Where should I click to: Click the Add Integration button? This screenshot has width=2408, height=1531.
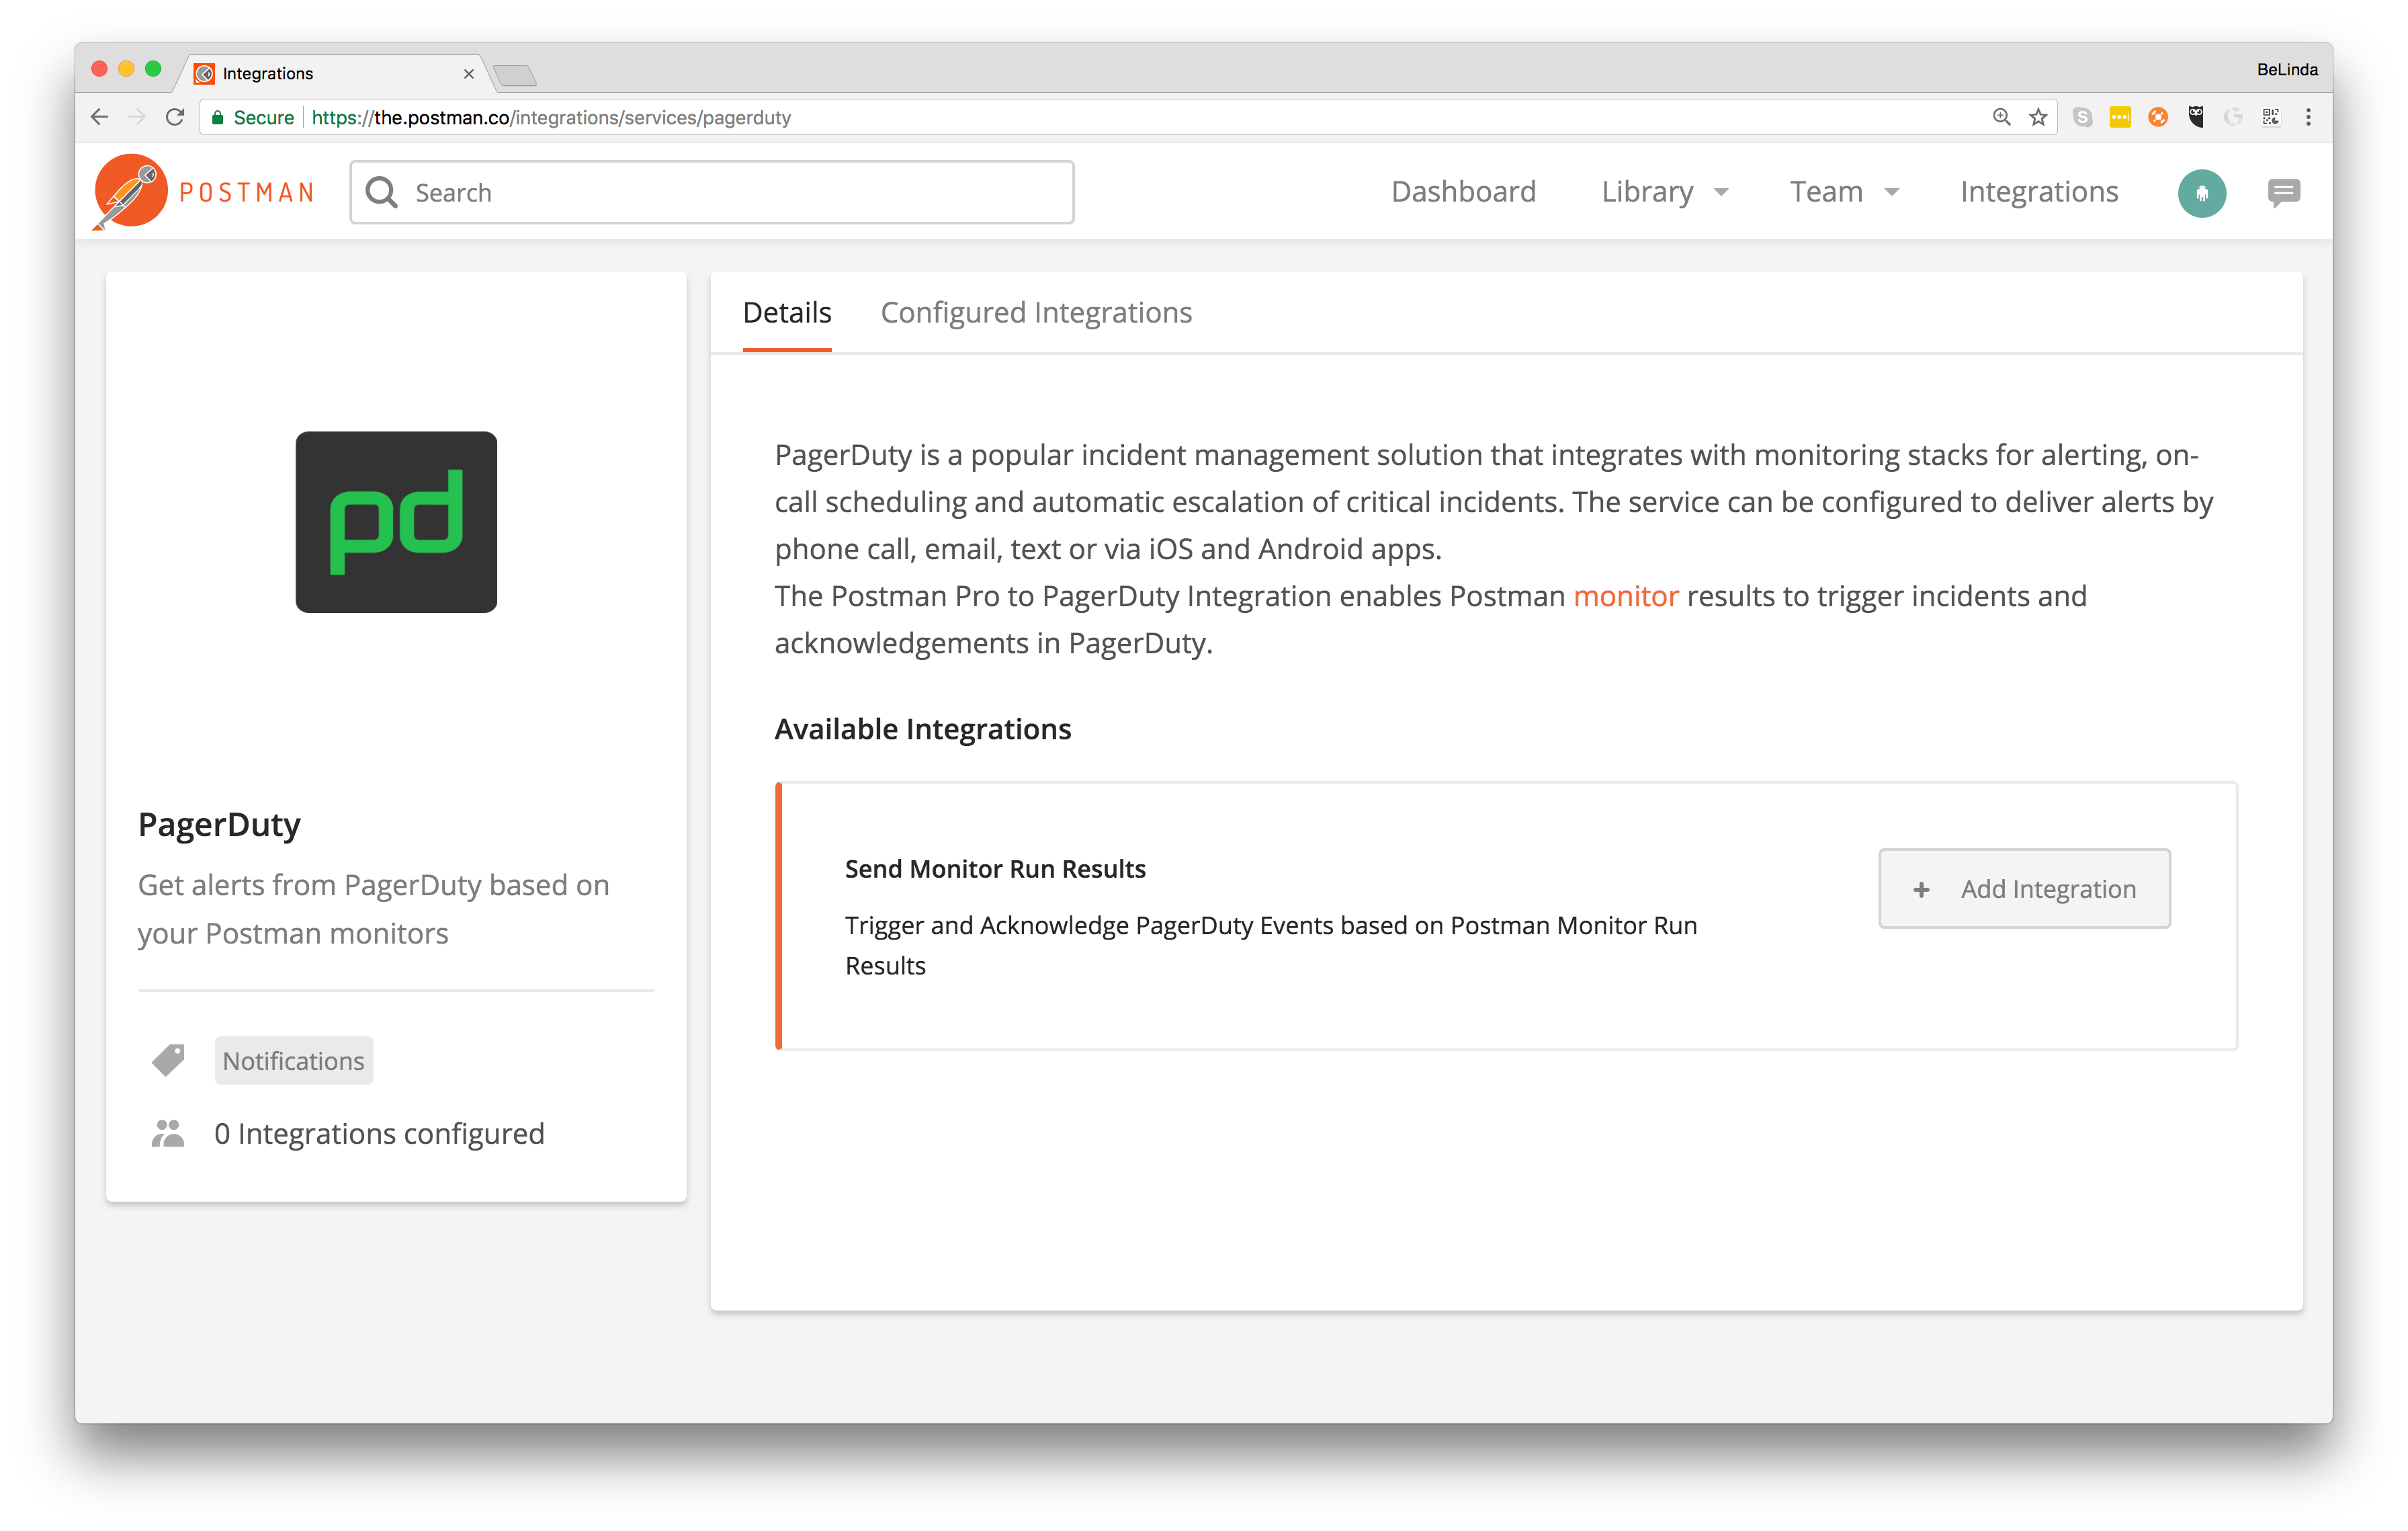[x=2024, y=888]
